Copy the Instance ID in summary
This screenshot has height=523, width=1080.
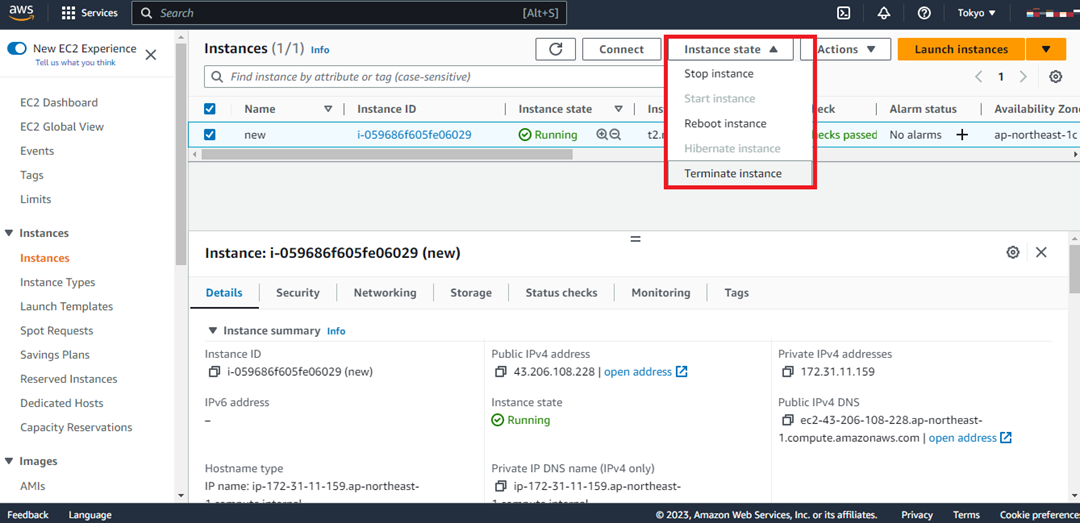[214, 372]
